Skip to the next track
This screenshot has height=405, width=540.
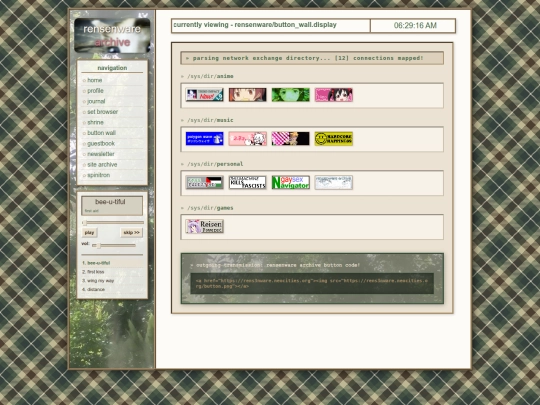pyautogui.click(x=132, y=233)
